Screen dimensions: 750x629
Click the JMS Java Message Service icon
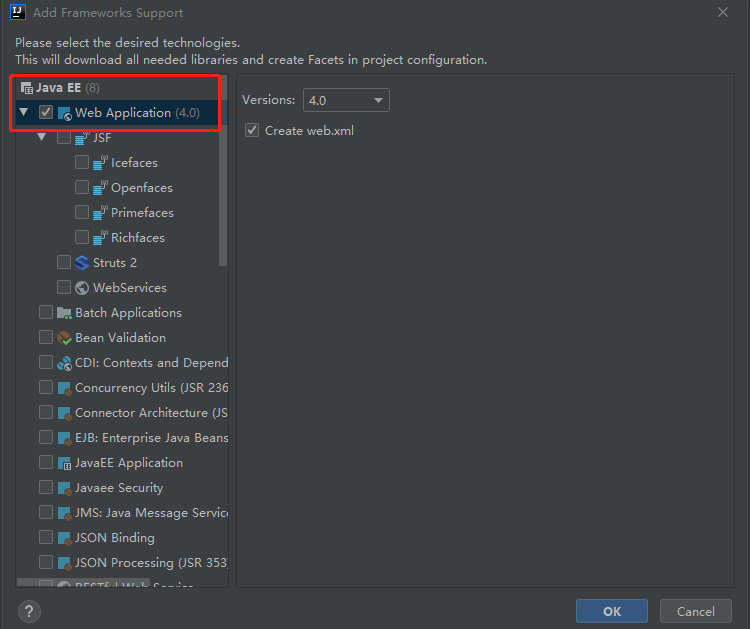point(64,513)
